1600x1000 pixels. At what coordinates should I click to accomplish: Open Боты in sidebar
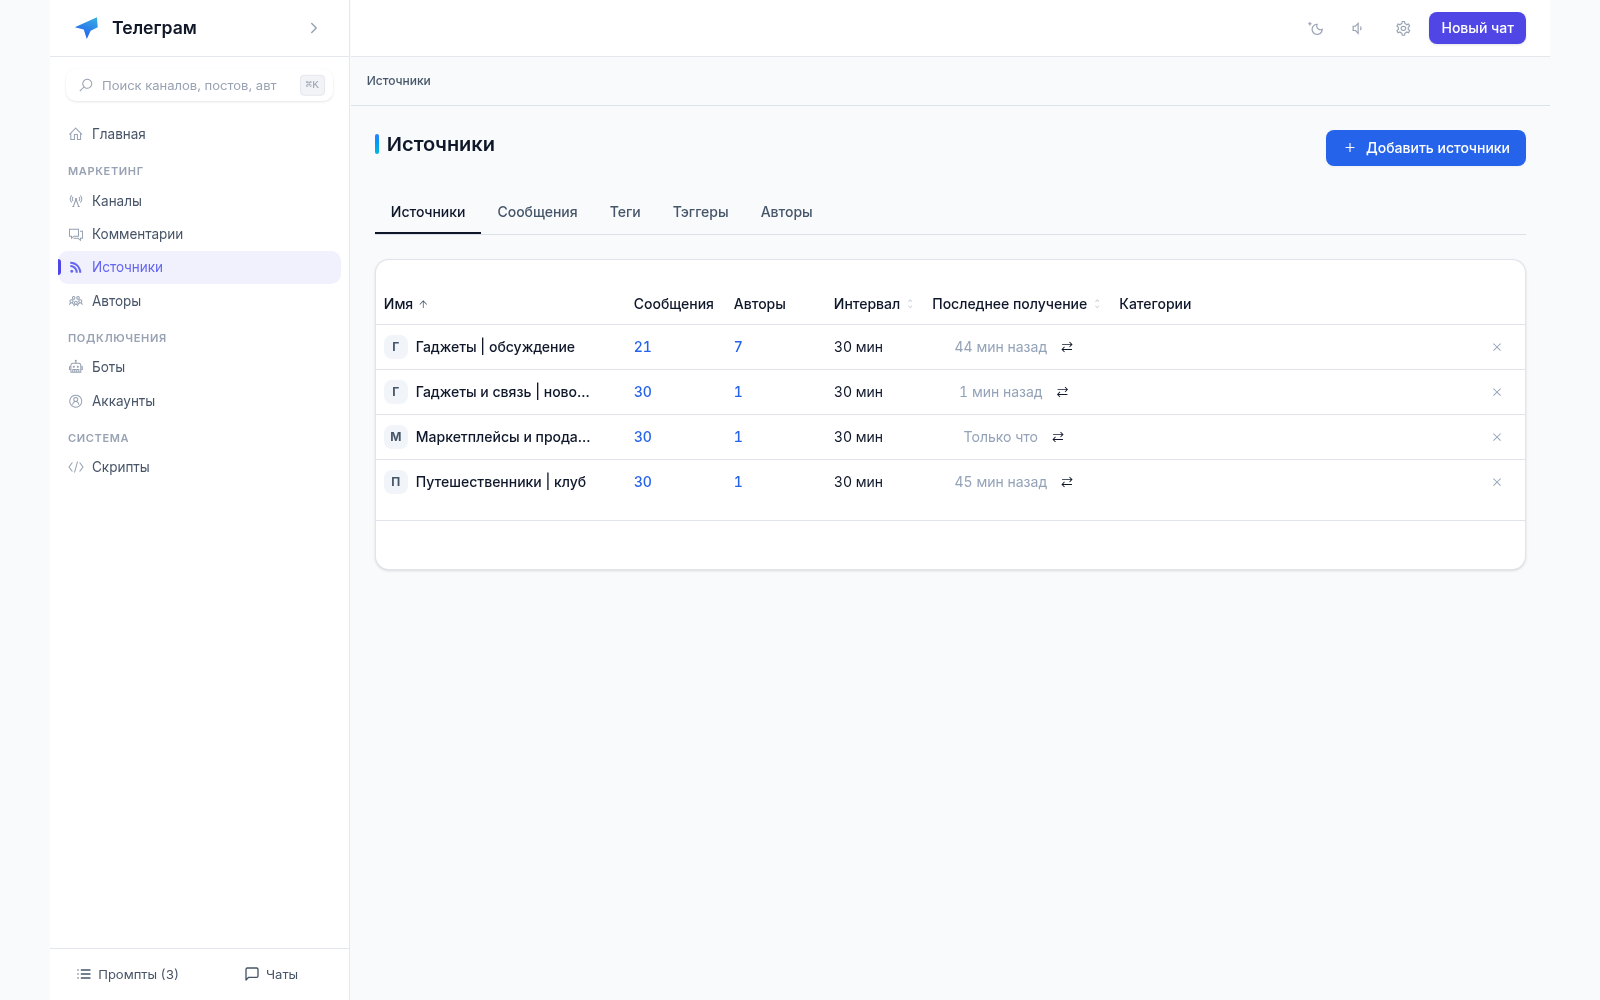(x=199, y=367)
